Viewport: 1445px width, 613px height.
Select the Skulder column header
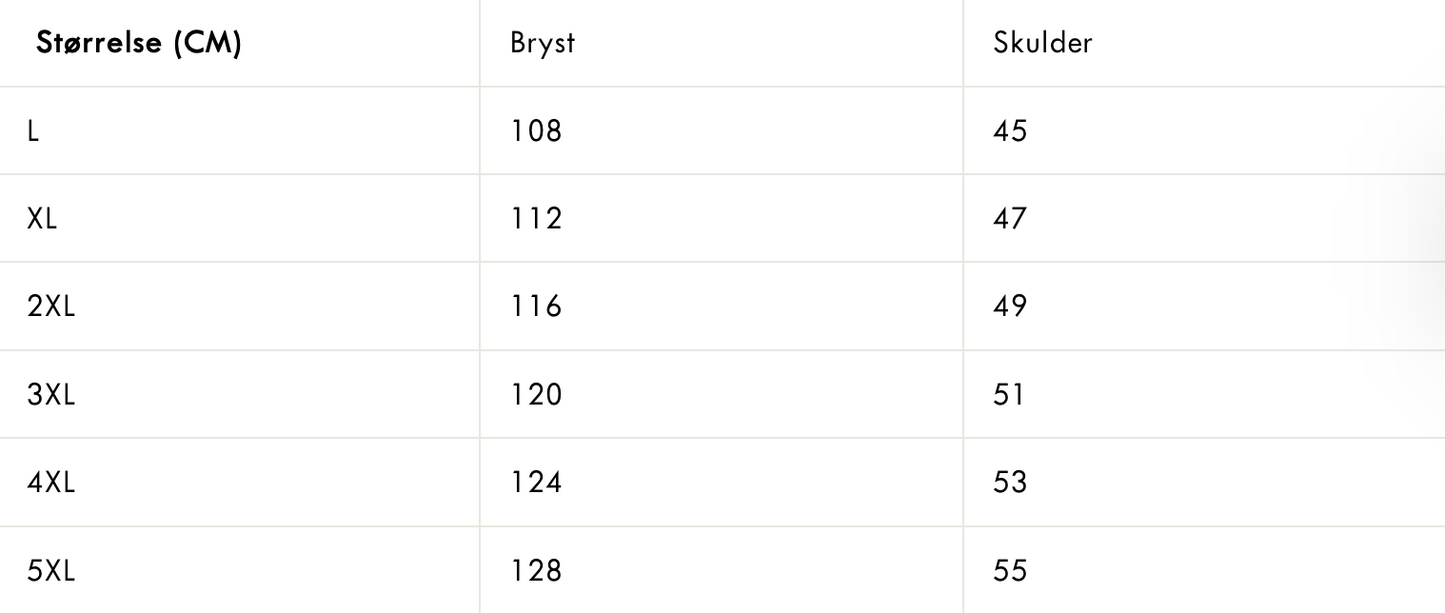pos(1043,43)
